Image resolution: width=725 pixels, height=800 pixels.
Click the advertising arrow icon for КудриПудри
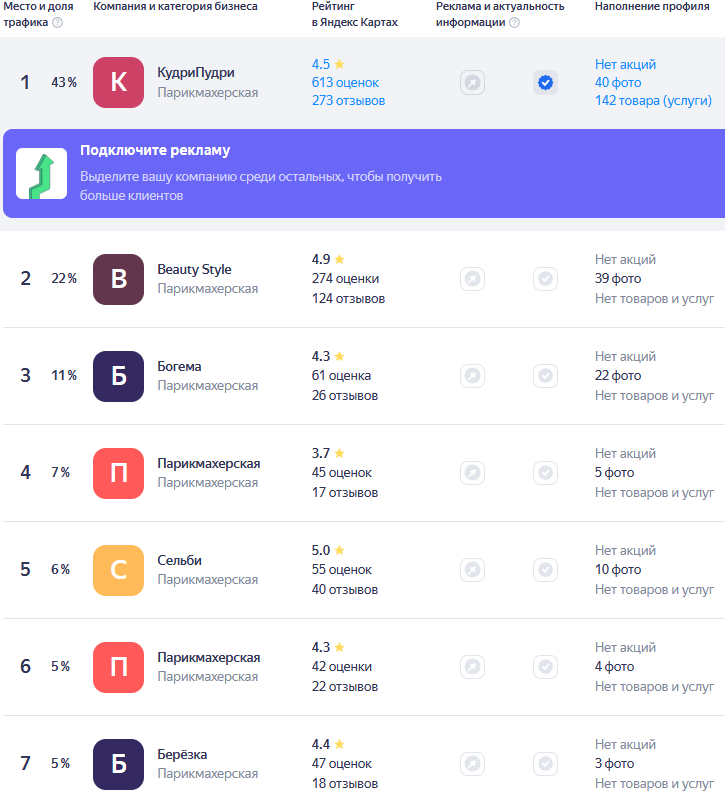[x=472, y=83]
